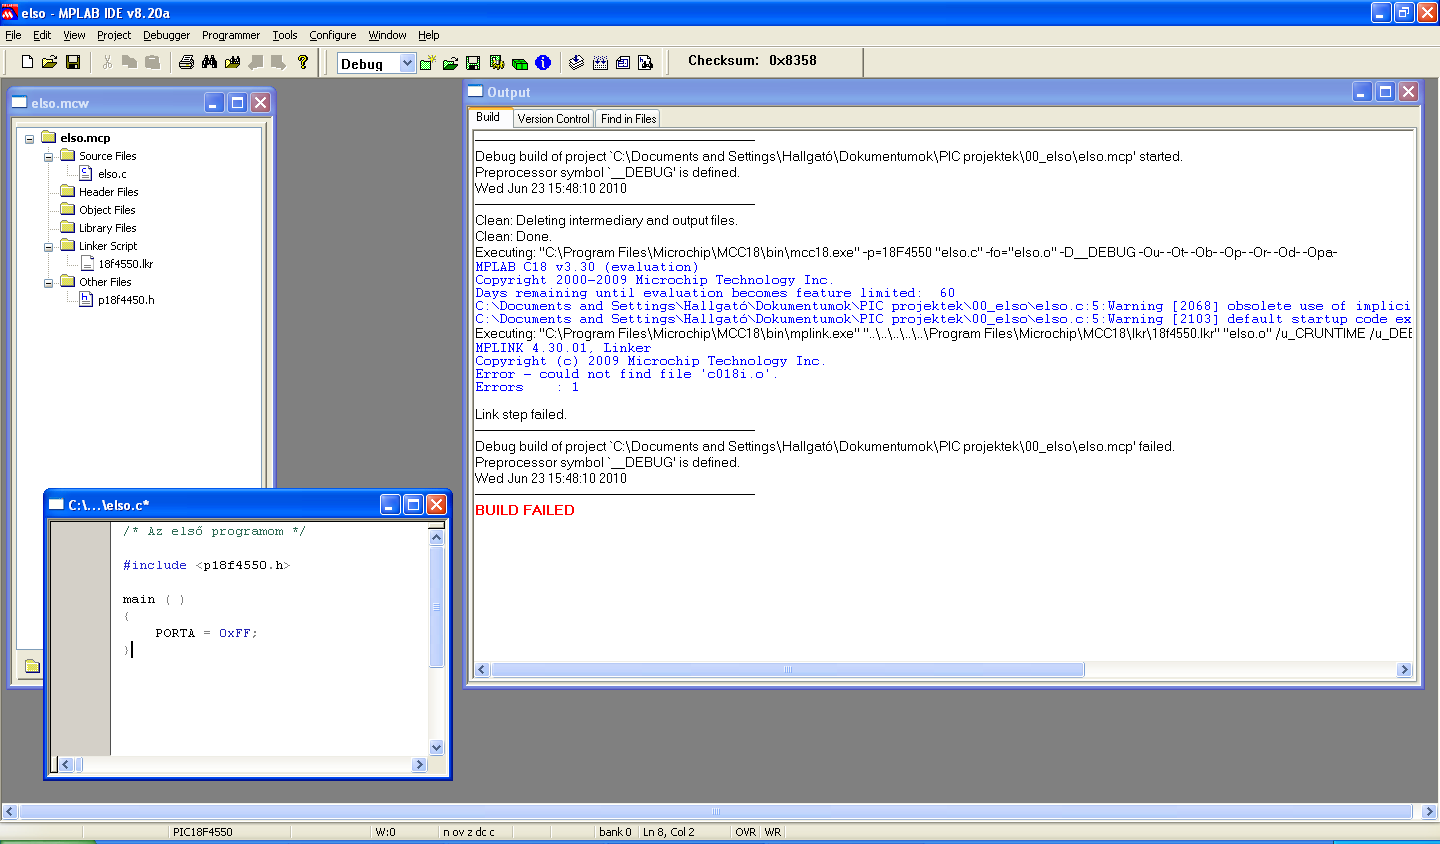Click the code editor scroll down arrow
Image resolution: width=1440 pixels, height=844 pixels.
pos(436,747)
